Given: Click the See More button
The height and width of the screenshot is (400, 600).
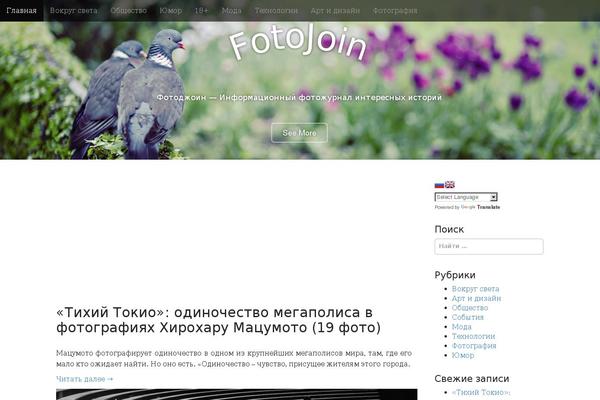Looking at the screenshot, I should tap(299, 133).
